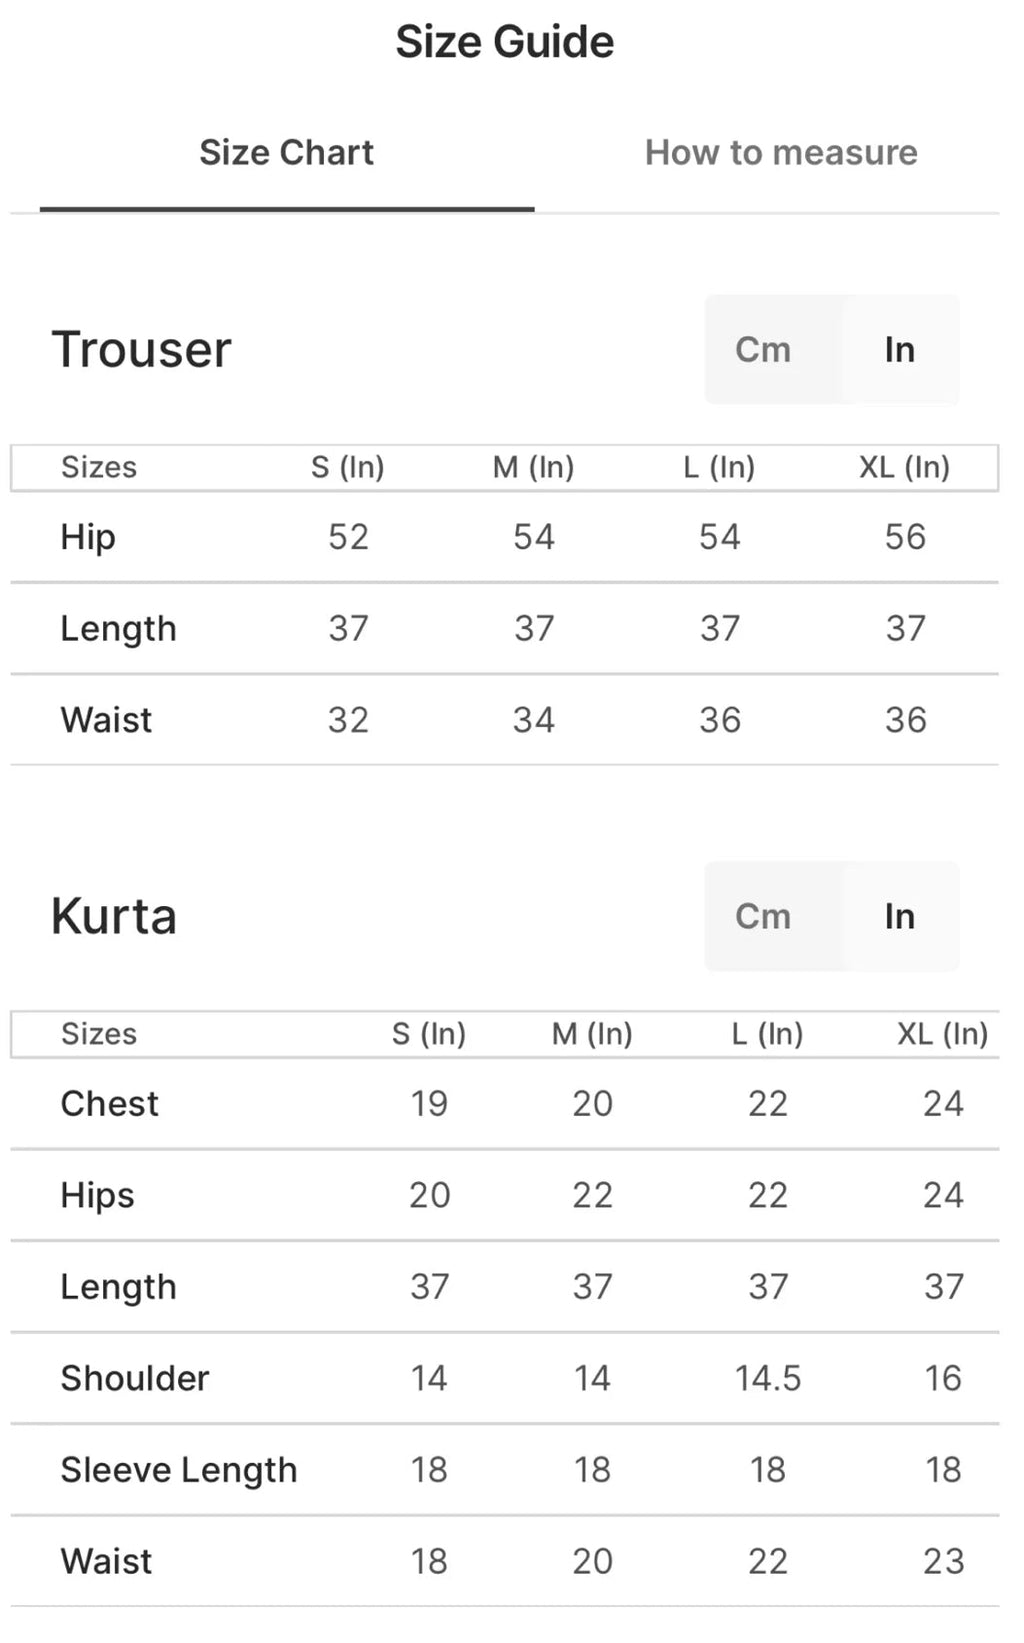Select the Hip row label in Trouser table
1024x1643 pixels.
88,538
